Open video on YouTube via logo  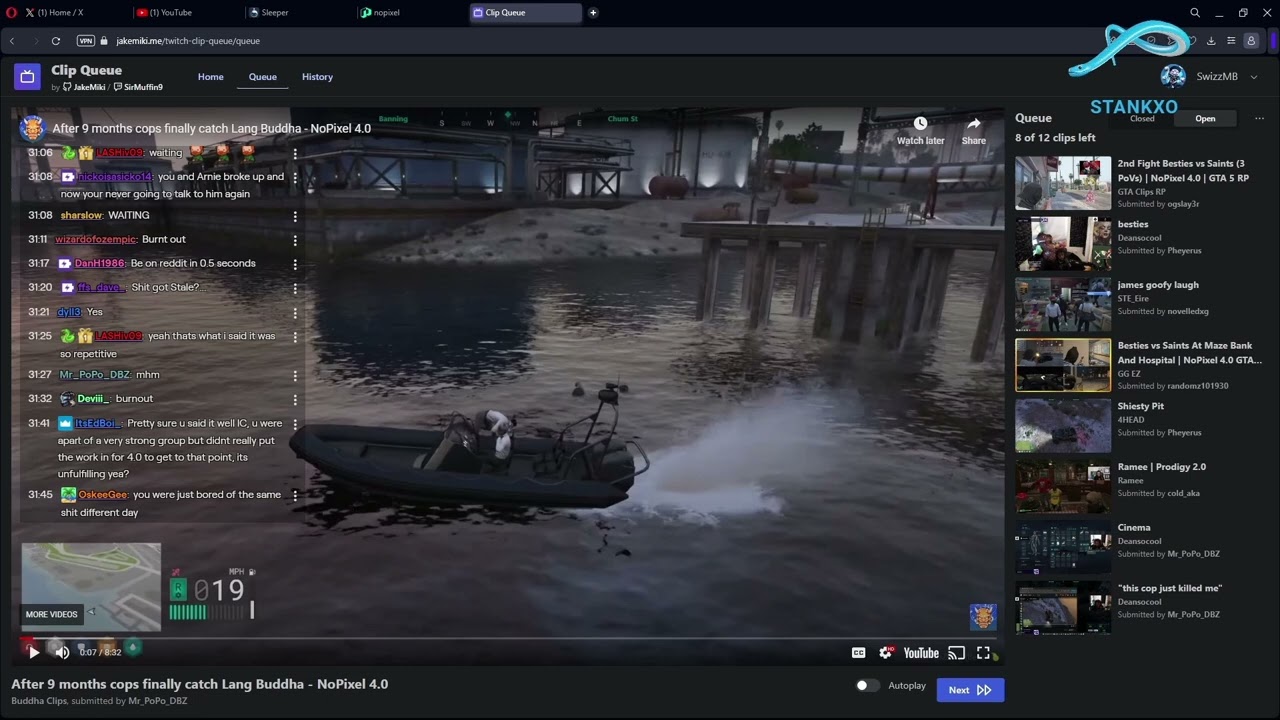click(x=921, y=653)
